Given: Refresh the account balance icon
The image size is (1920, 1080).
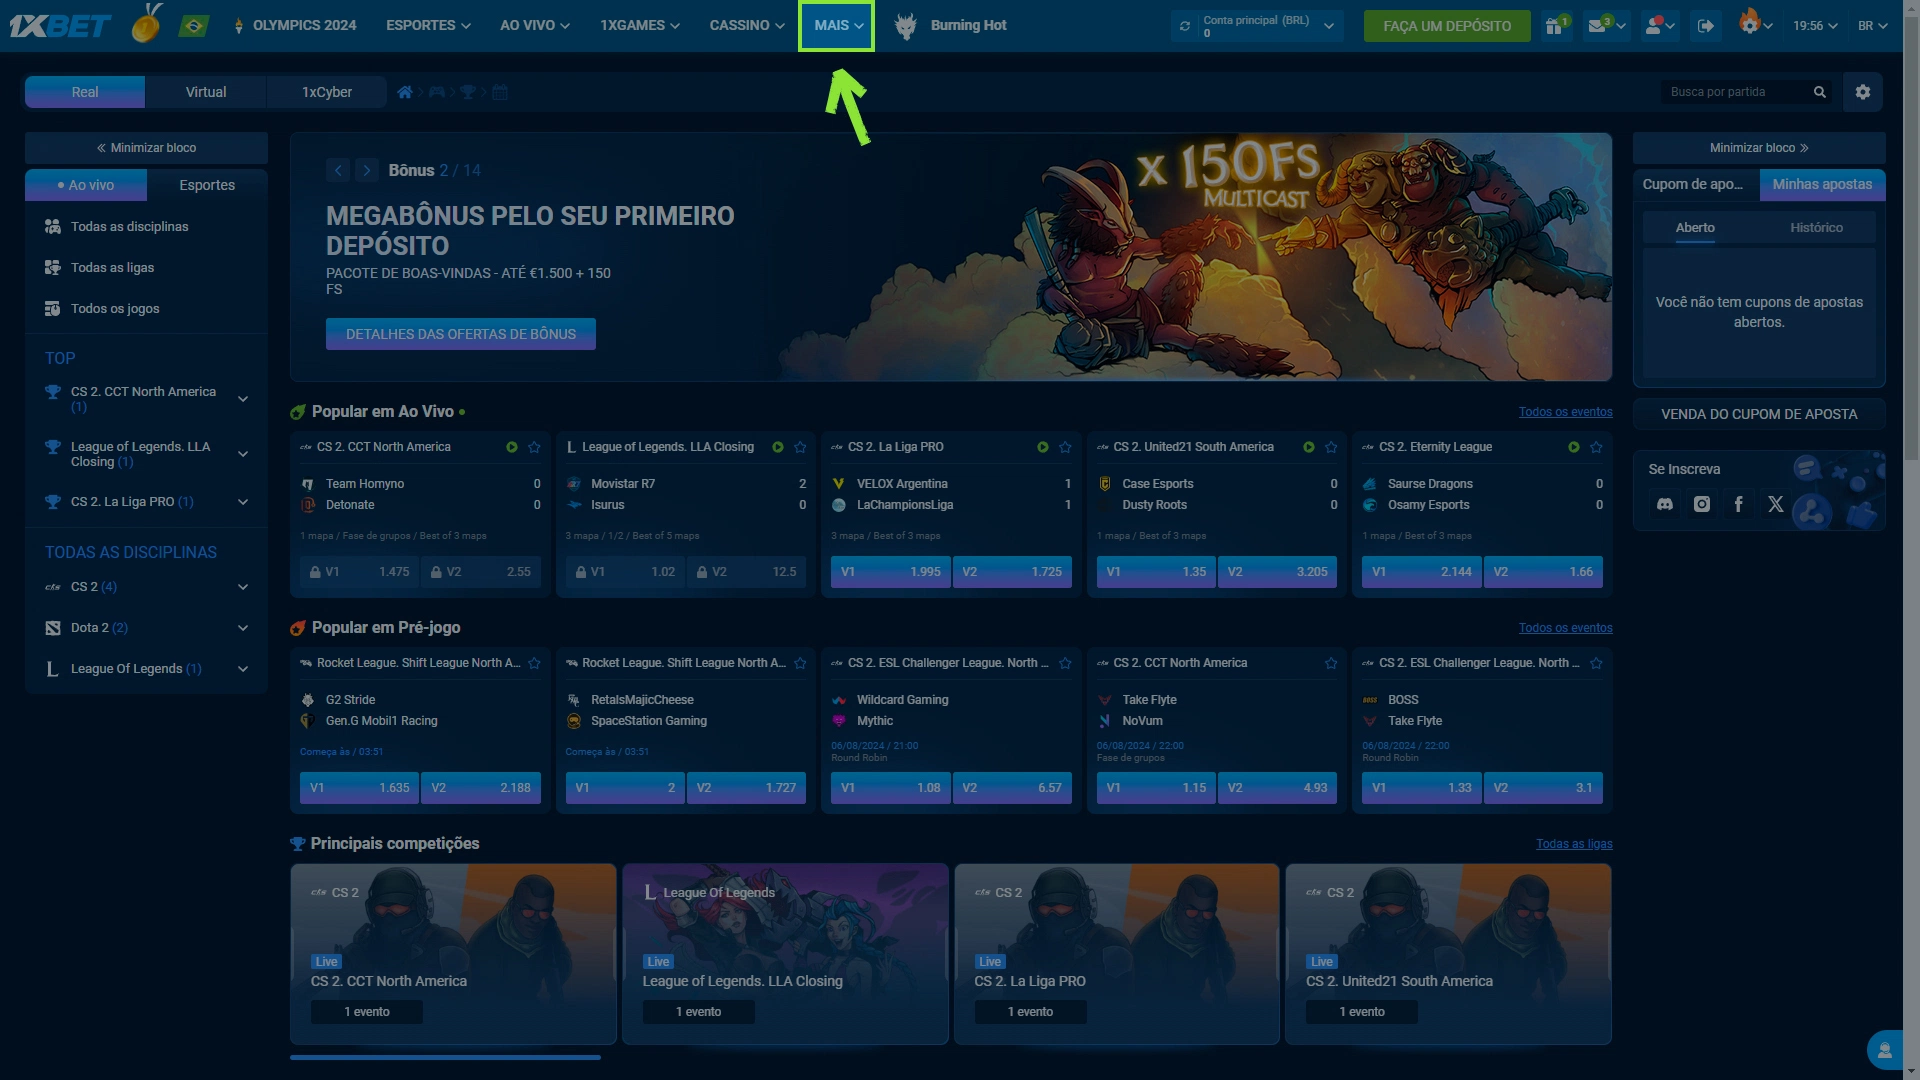Looking at the screenshot, I should coord(1185,26).
